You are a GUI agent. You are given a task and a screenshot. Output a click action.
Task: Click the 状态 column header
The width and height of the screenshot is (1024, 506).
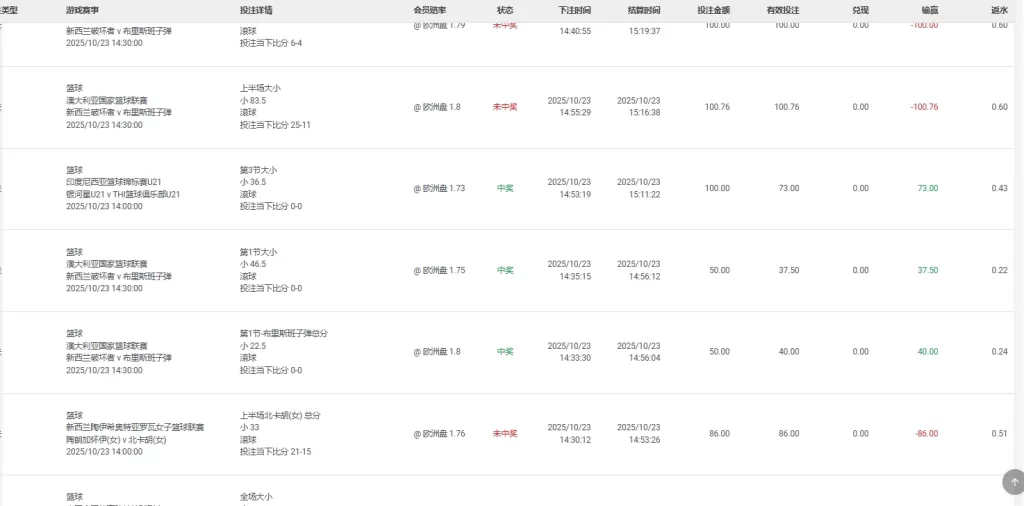(505, 9)
